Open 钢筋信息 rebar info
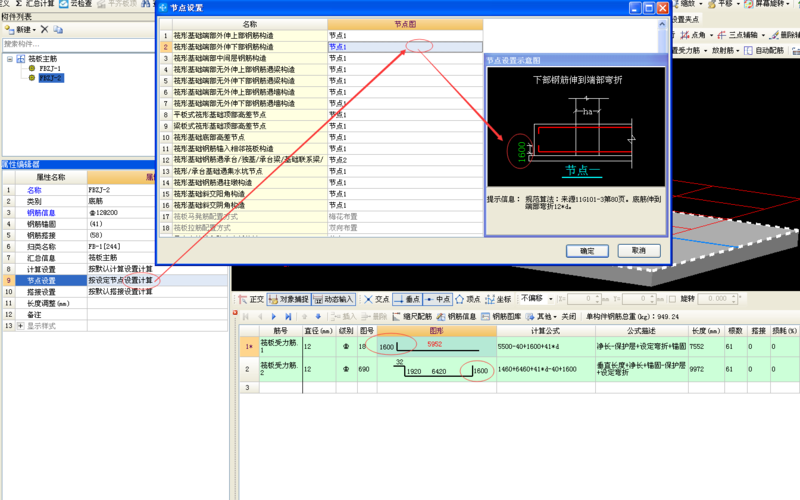 click(456, 317)
